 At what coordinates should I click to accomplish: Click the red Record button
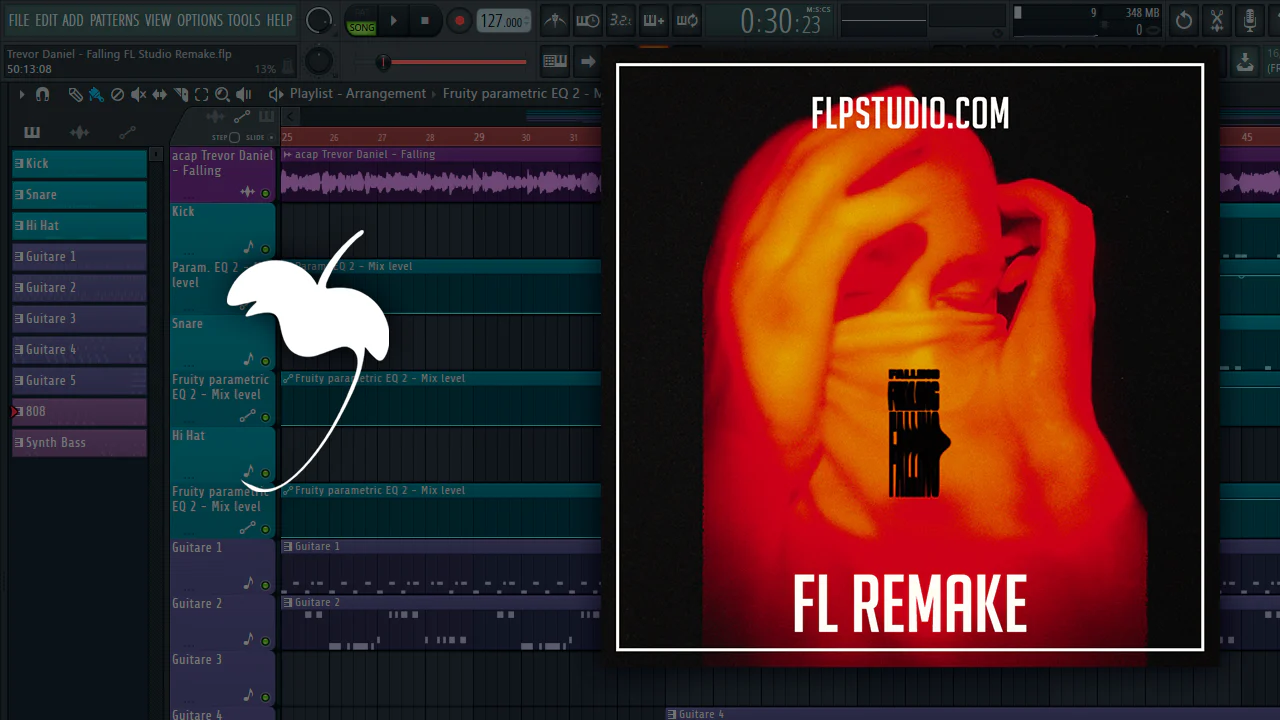[459, 20]
